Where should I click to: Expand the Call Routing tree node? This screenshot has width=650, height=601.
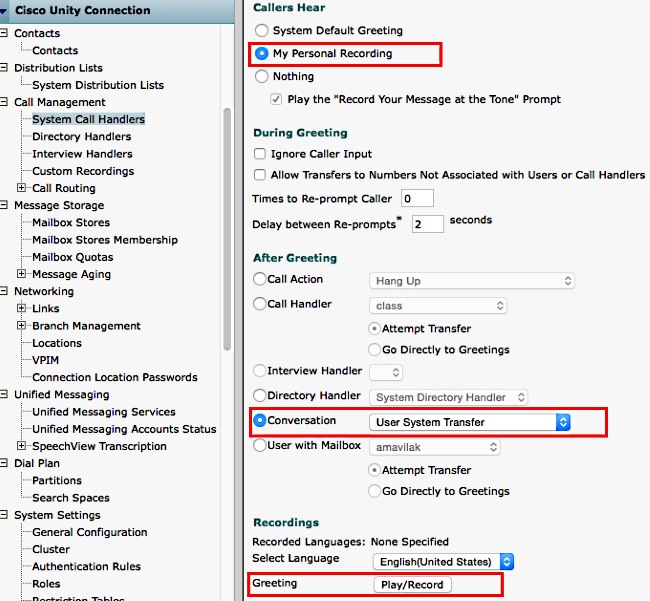tap(22, 188)
